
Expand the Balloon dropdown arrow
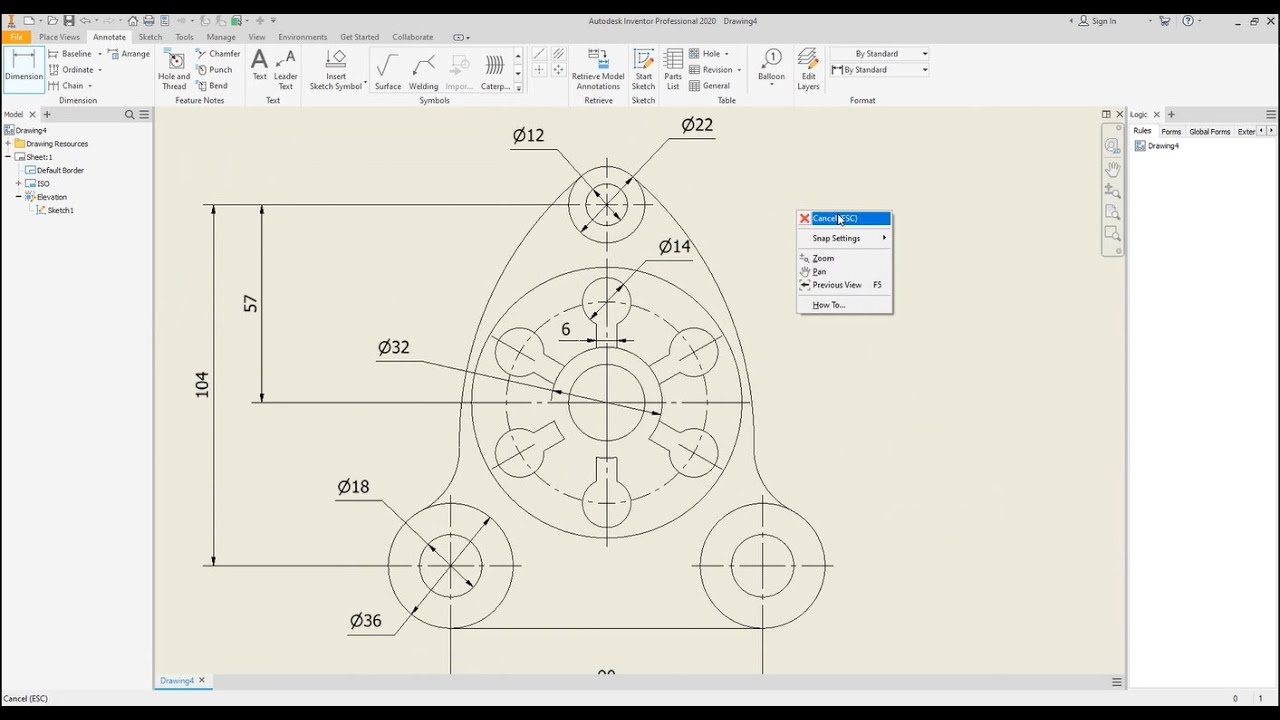click(x=771, y=86)
